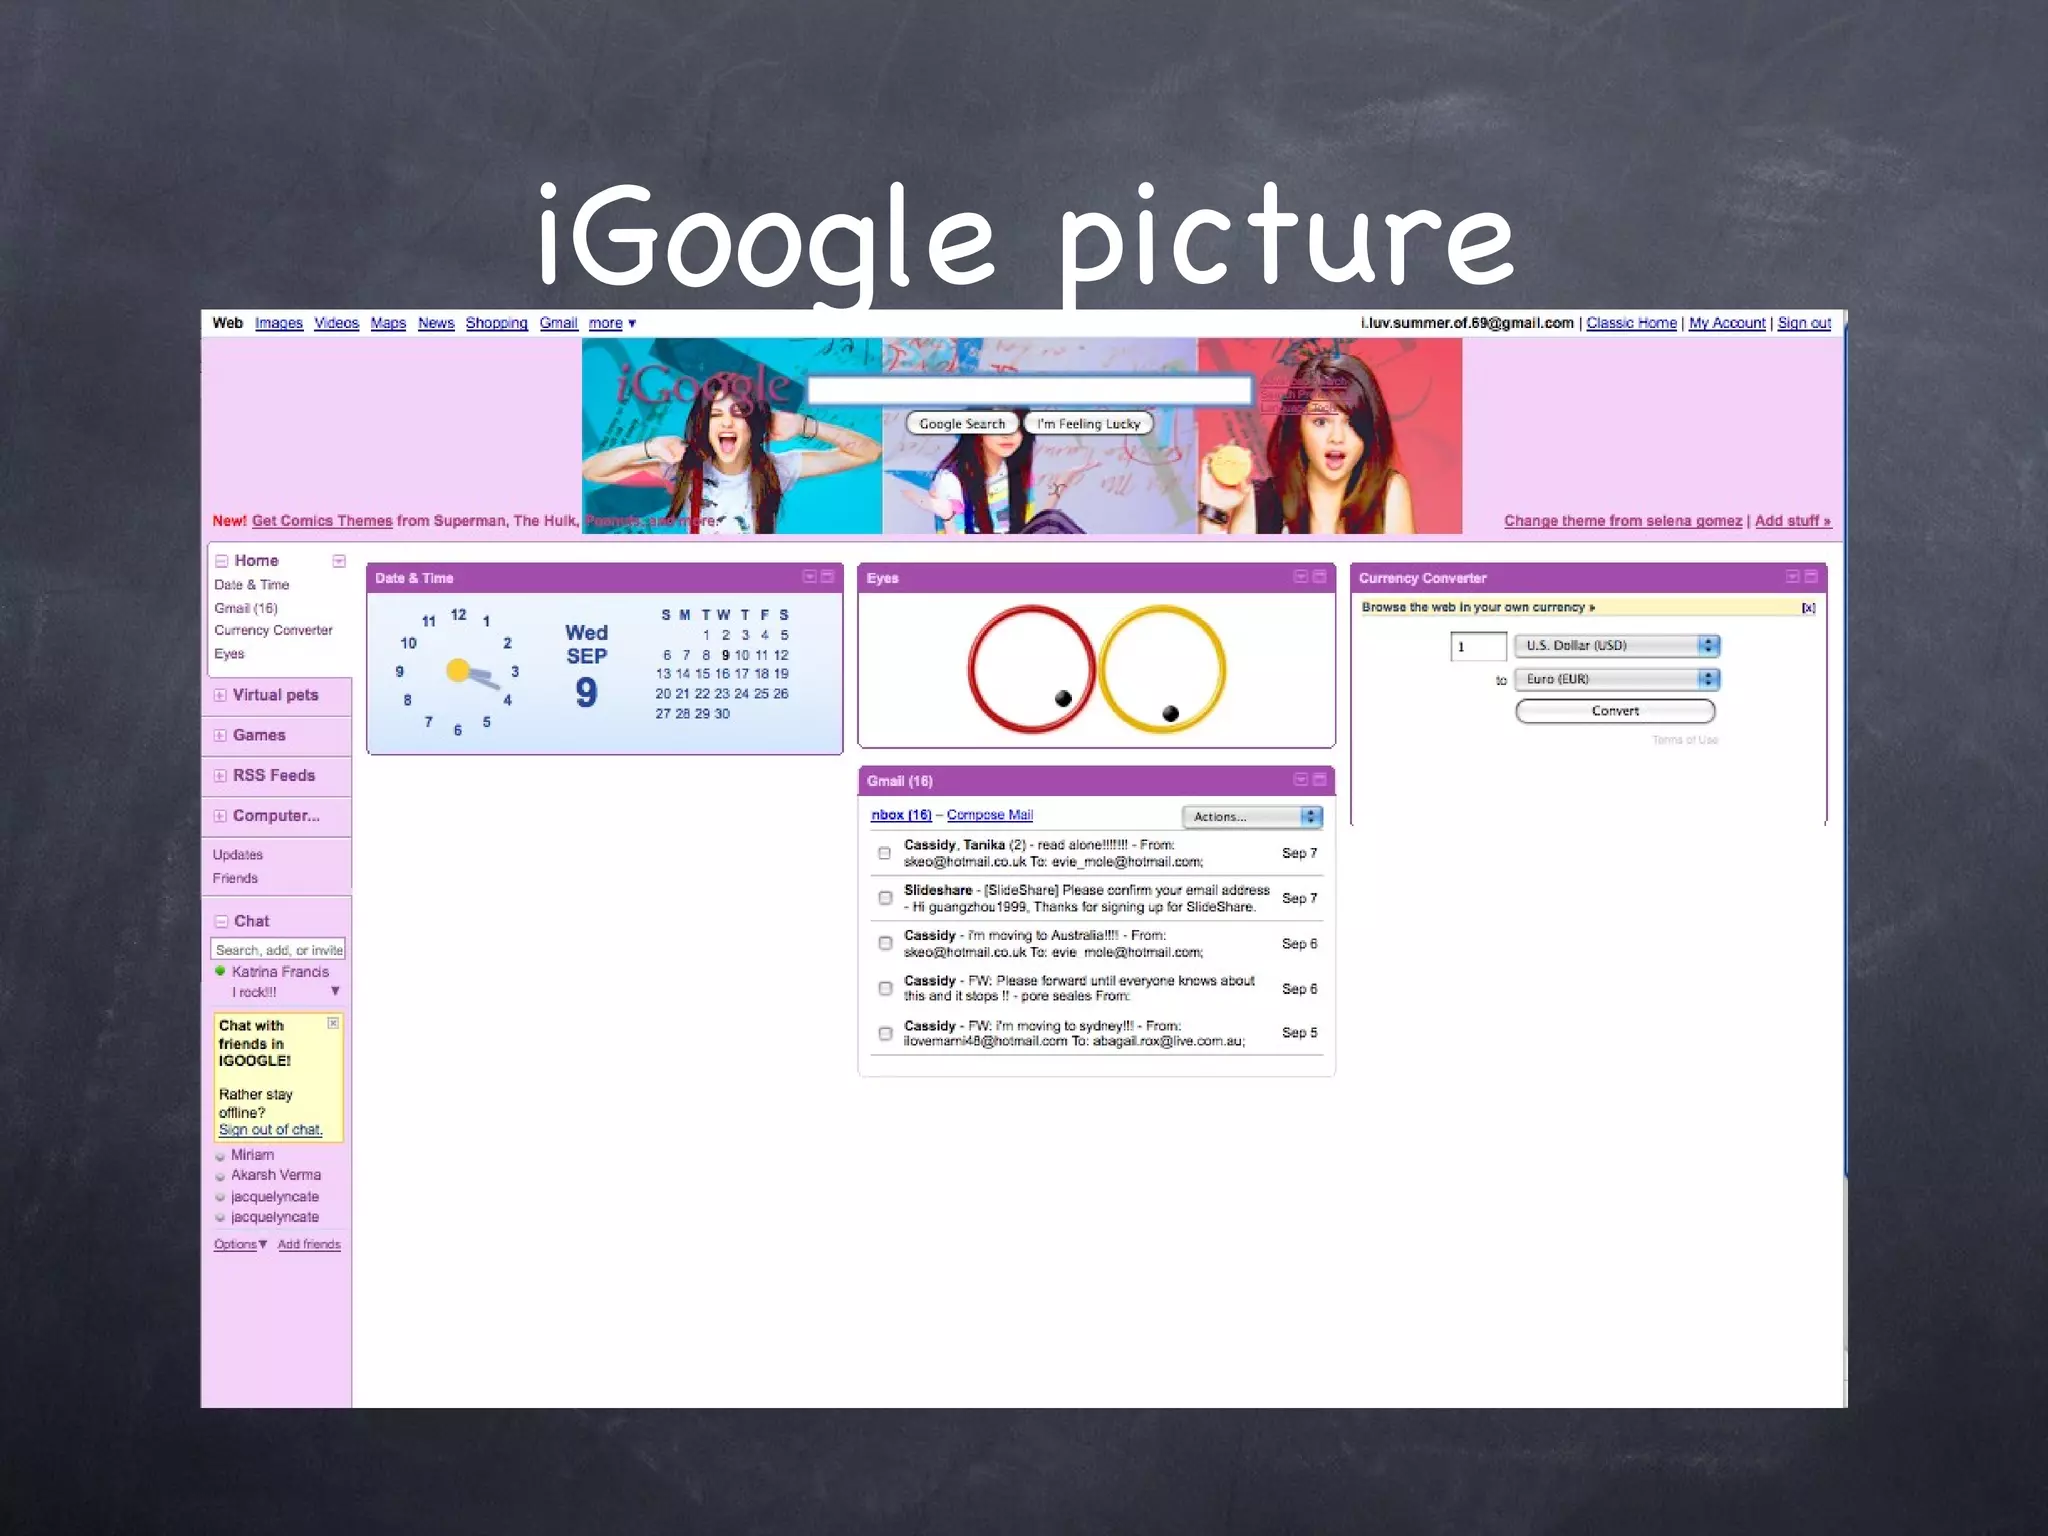Open Shopping from top navigation
Viewport: 2048px width, 1536px height.
click(496, 323)
